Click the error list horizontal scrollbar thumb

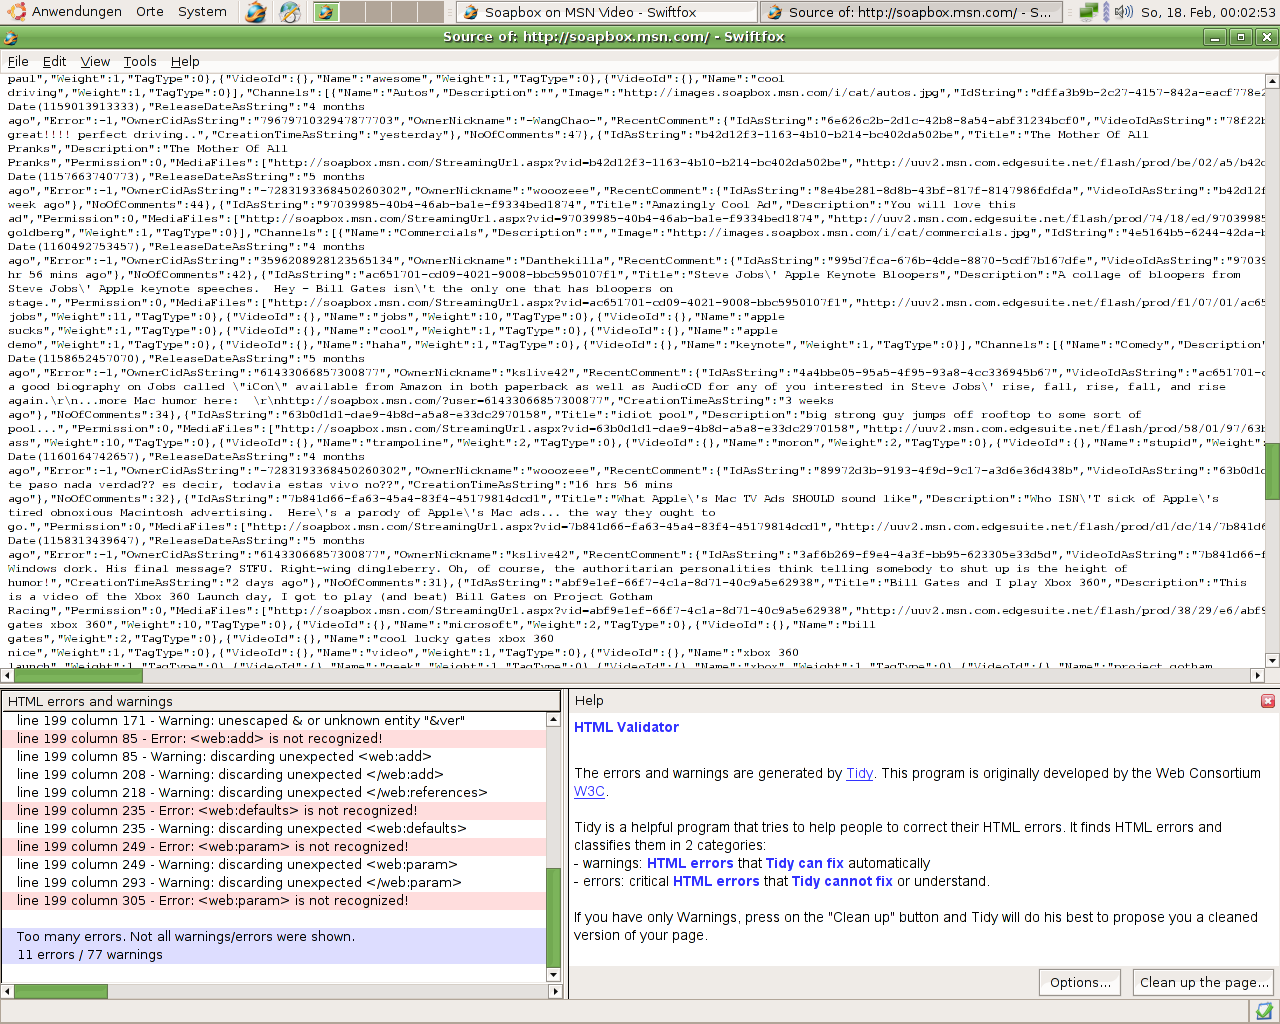click(x=60, y=991)
